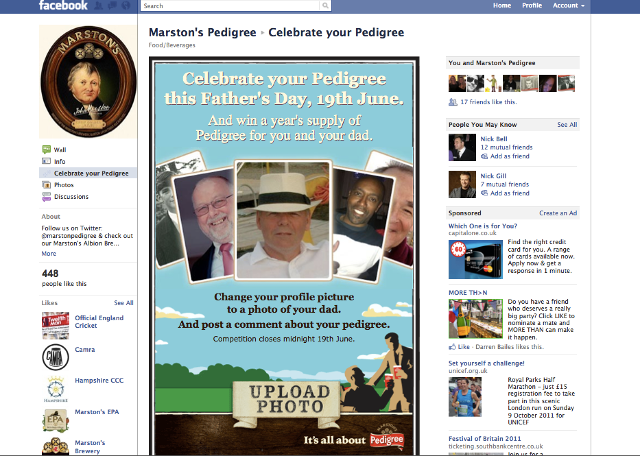Click the Camra logo icon
Image resolution: width=640 pixels, height=456 pixels.
56,357
